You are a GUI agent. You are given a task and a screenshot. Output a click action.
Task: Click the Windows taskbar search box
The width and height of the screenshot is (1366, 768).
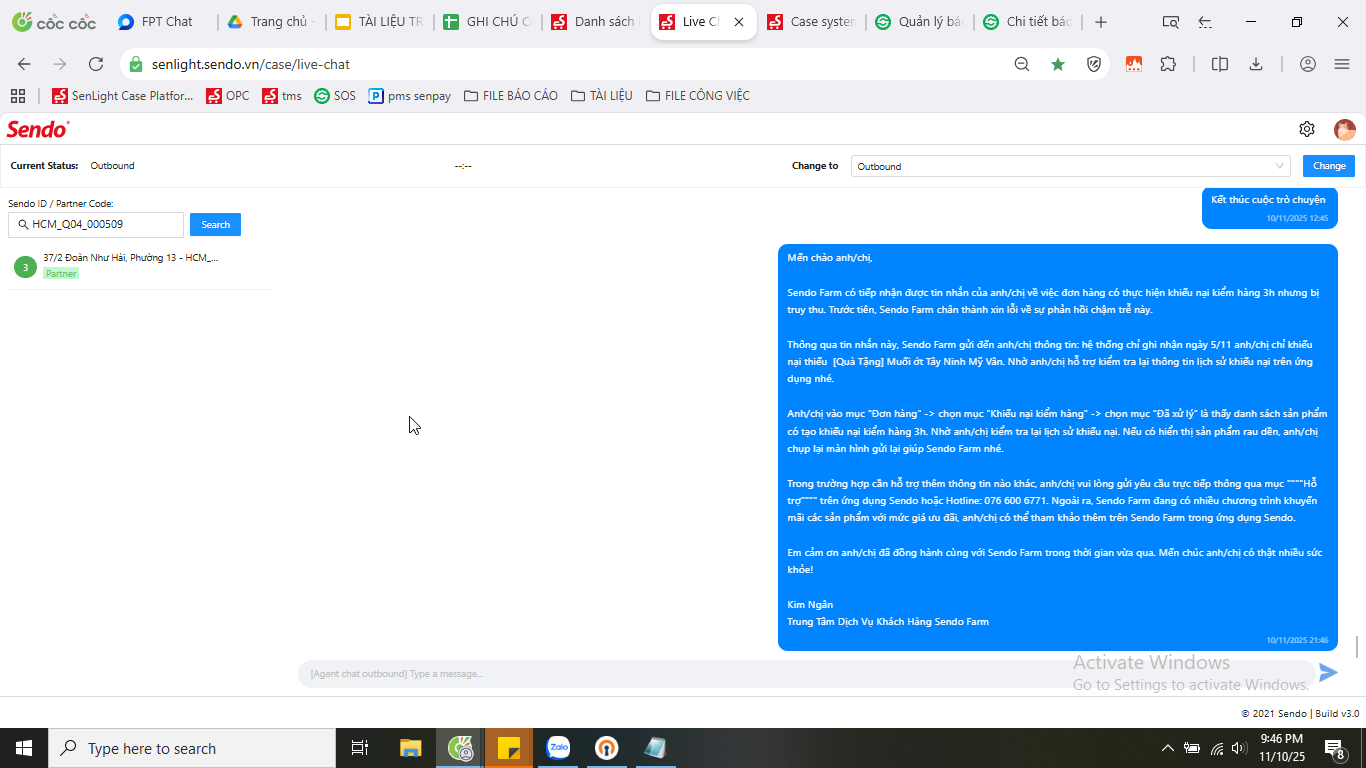coord(192,748)
